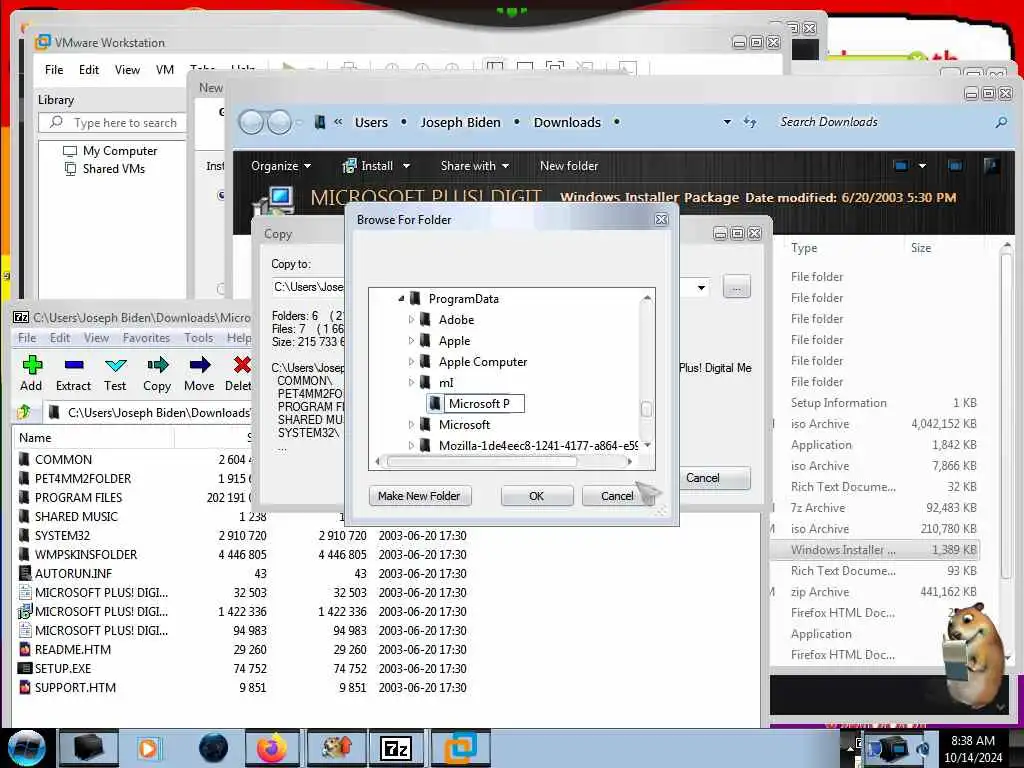The width and height of the screenshot is (1024, 768).
Task: Click the Users breadcrumb in address bar
Action: click(x=371, y=122)
